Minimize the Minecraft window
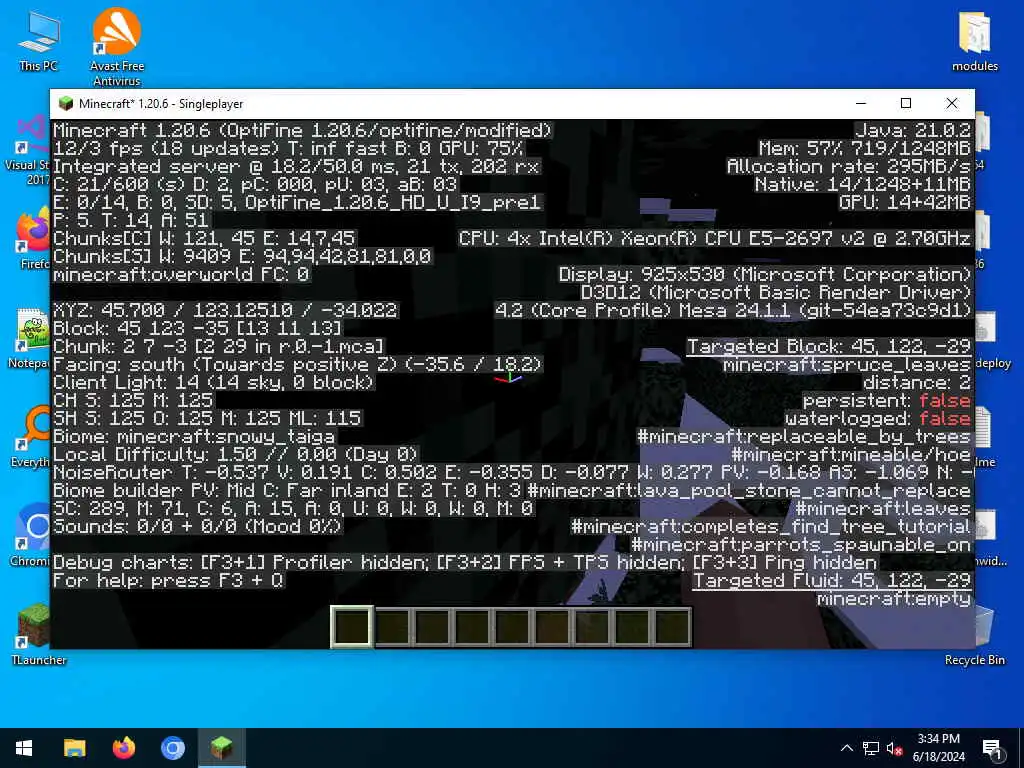 pos(861,103)
